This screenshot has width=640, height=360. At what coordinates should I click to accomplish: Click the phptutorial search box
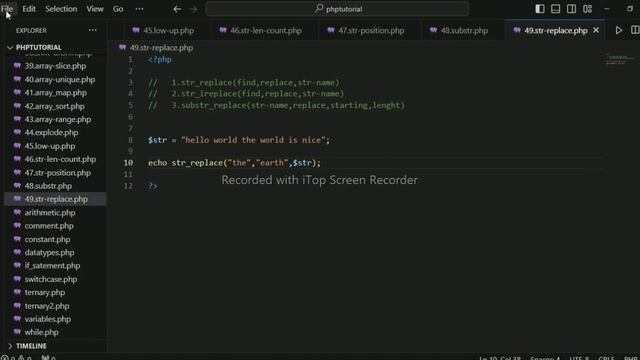(x=338, y=9)
